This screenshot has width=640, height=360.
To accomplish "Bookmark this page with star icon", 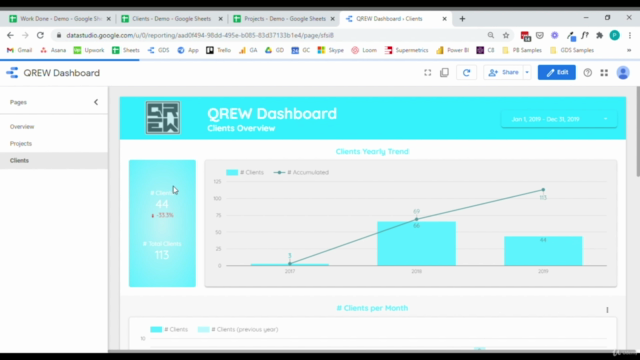I will 506,36.
